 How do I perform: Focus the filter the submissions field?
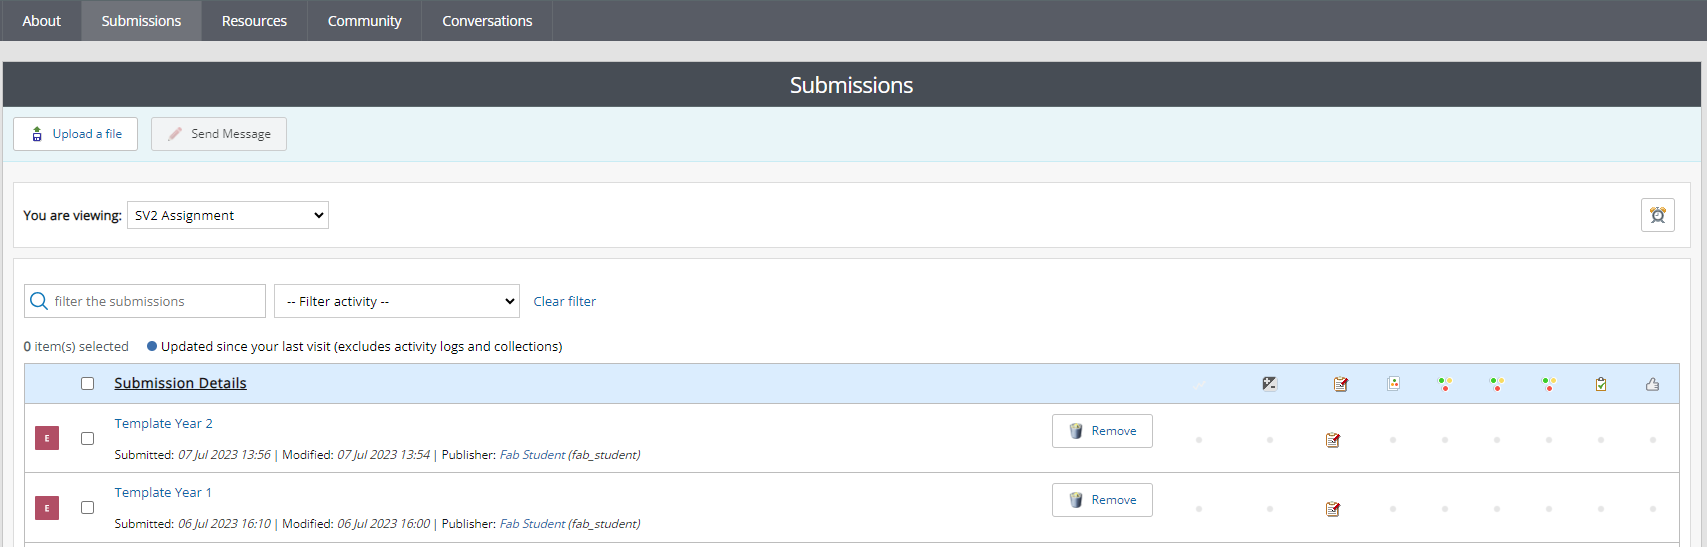click(x=145, y=301)
